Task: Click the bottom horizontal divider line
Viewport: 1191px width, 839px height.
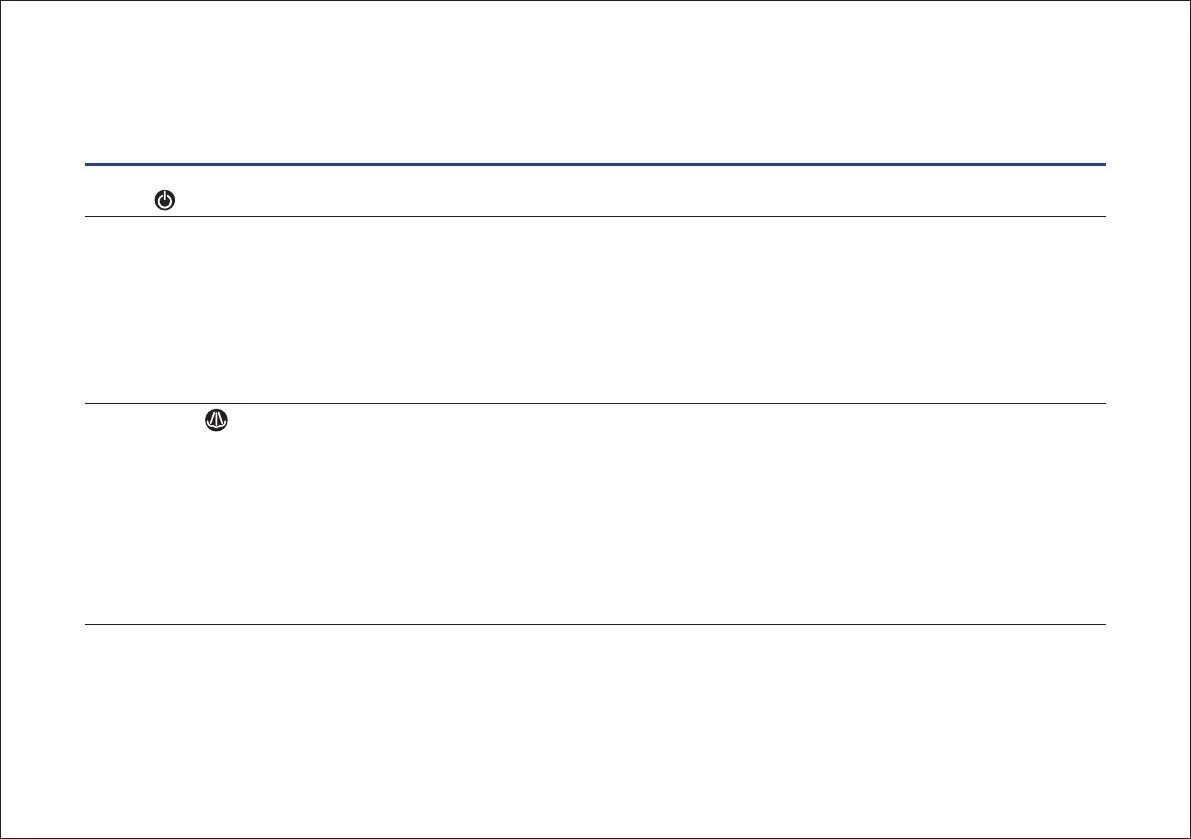Action: click(x=595, y=624)
